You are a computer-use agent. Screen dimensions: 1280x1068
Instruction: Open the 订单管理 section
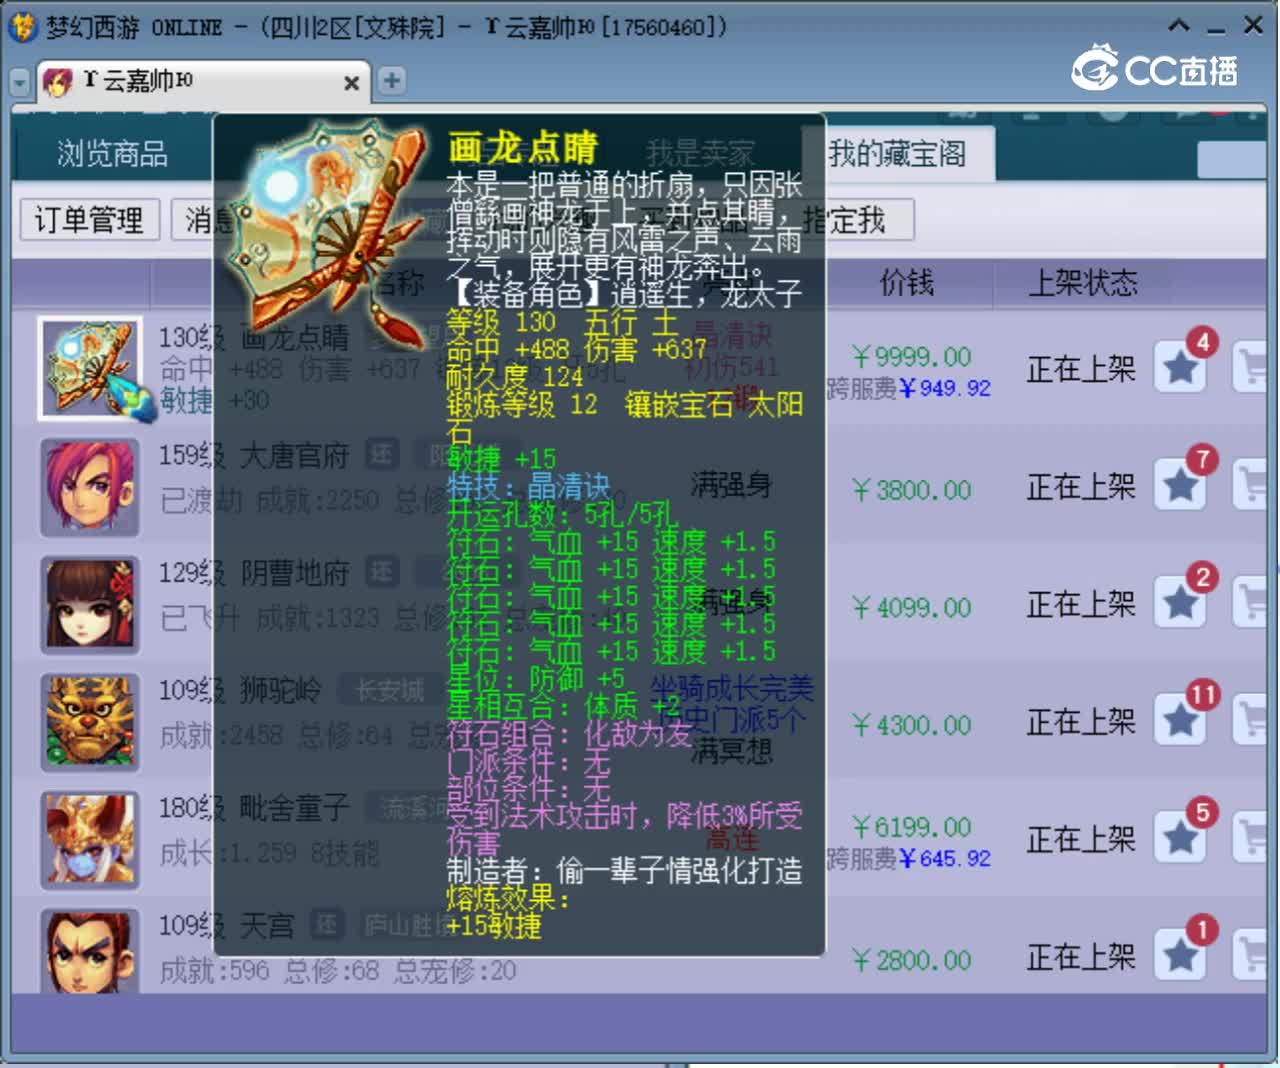[x=89, y=220]
